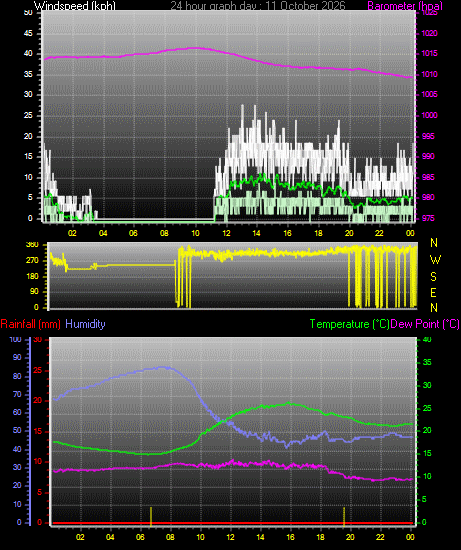
Task: Click the yellow marker near 07 hours on rainfall baseline
Action: point(151,516)
